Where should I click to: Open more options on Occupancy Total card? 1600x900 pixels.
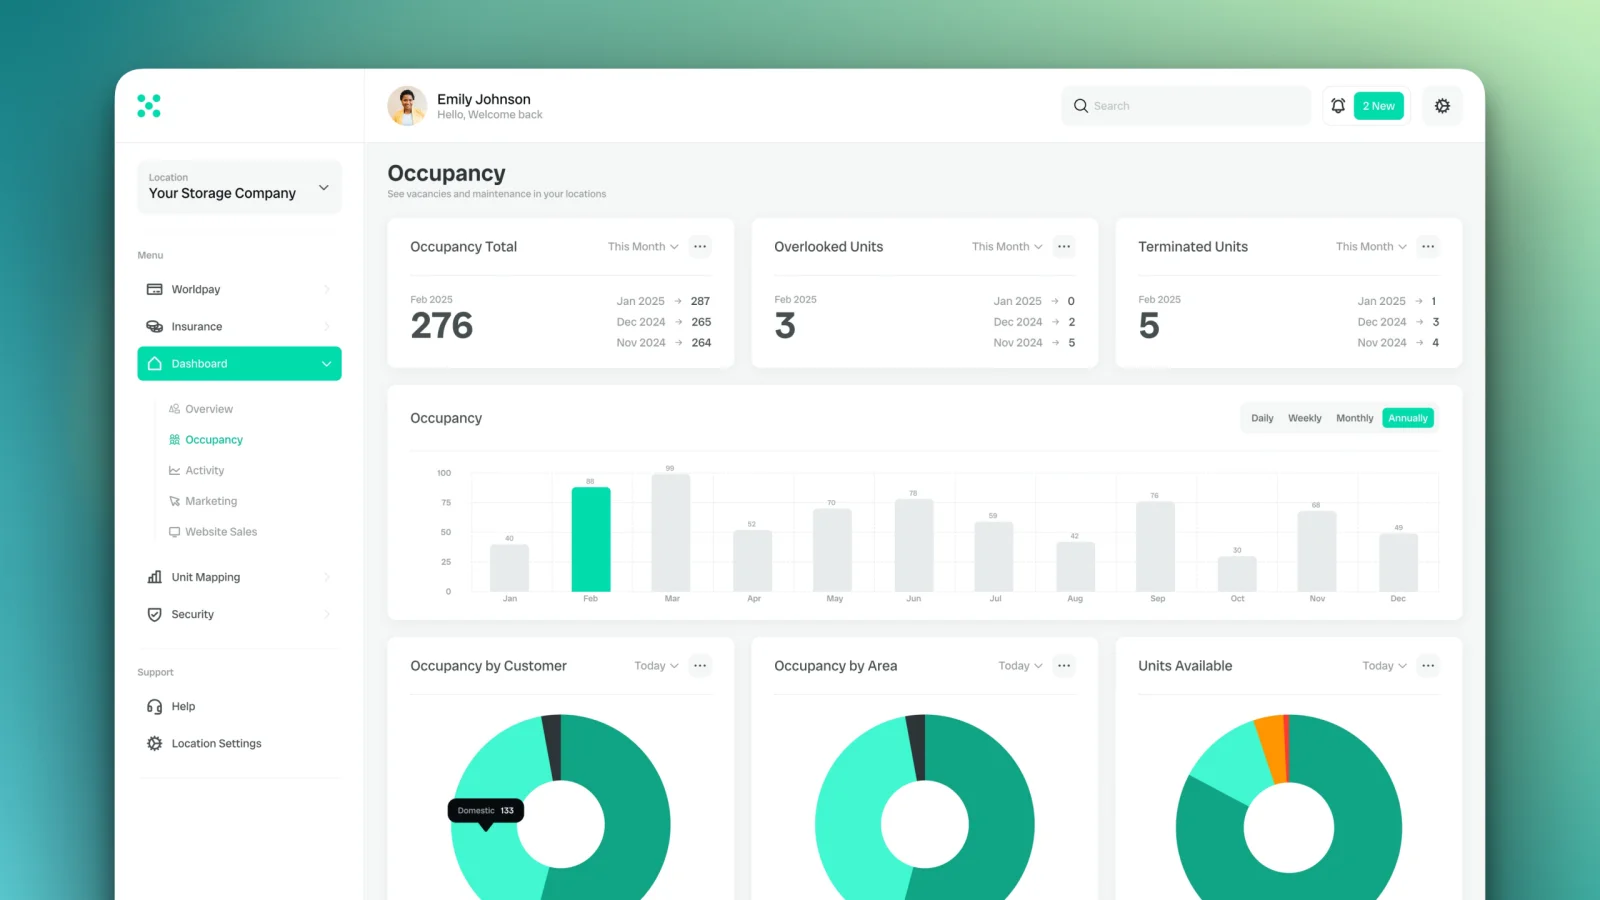700,247
